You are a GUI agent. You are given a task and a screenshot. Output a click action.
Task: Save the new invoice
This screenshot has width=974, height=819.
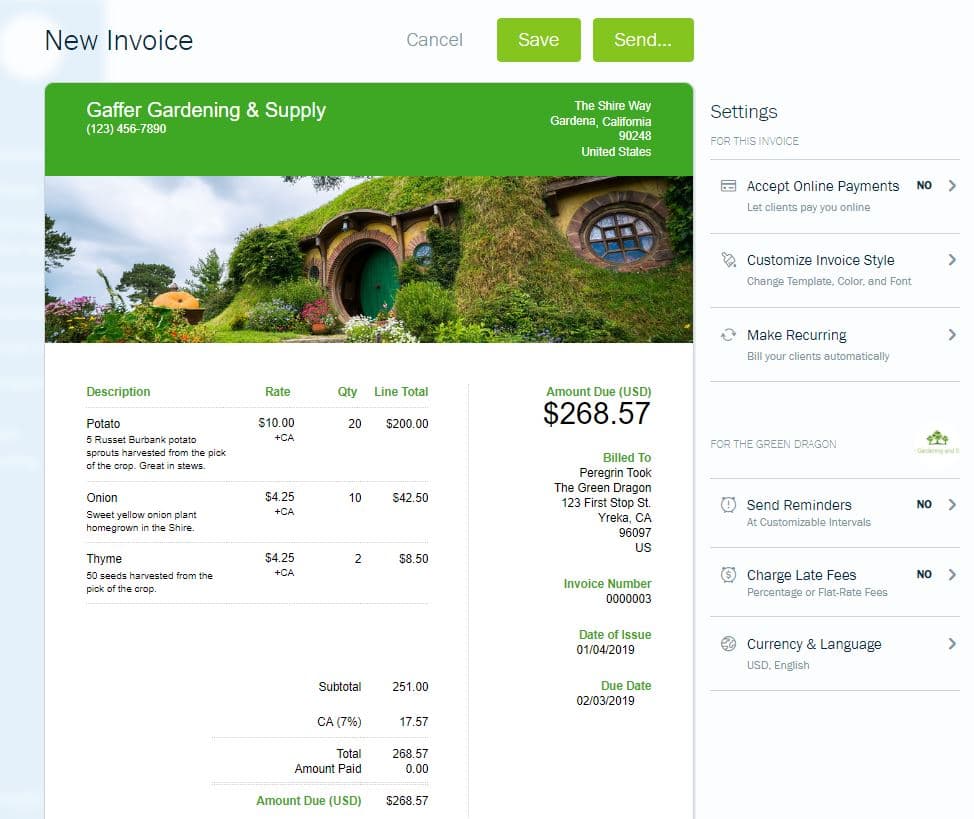pyautogui.click(x=538, y=40)
